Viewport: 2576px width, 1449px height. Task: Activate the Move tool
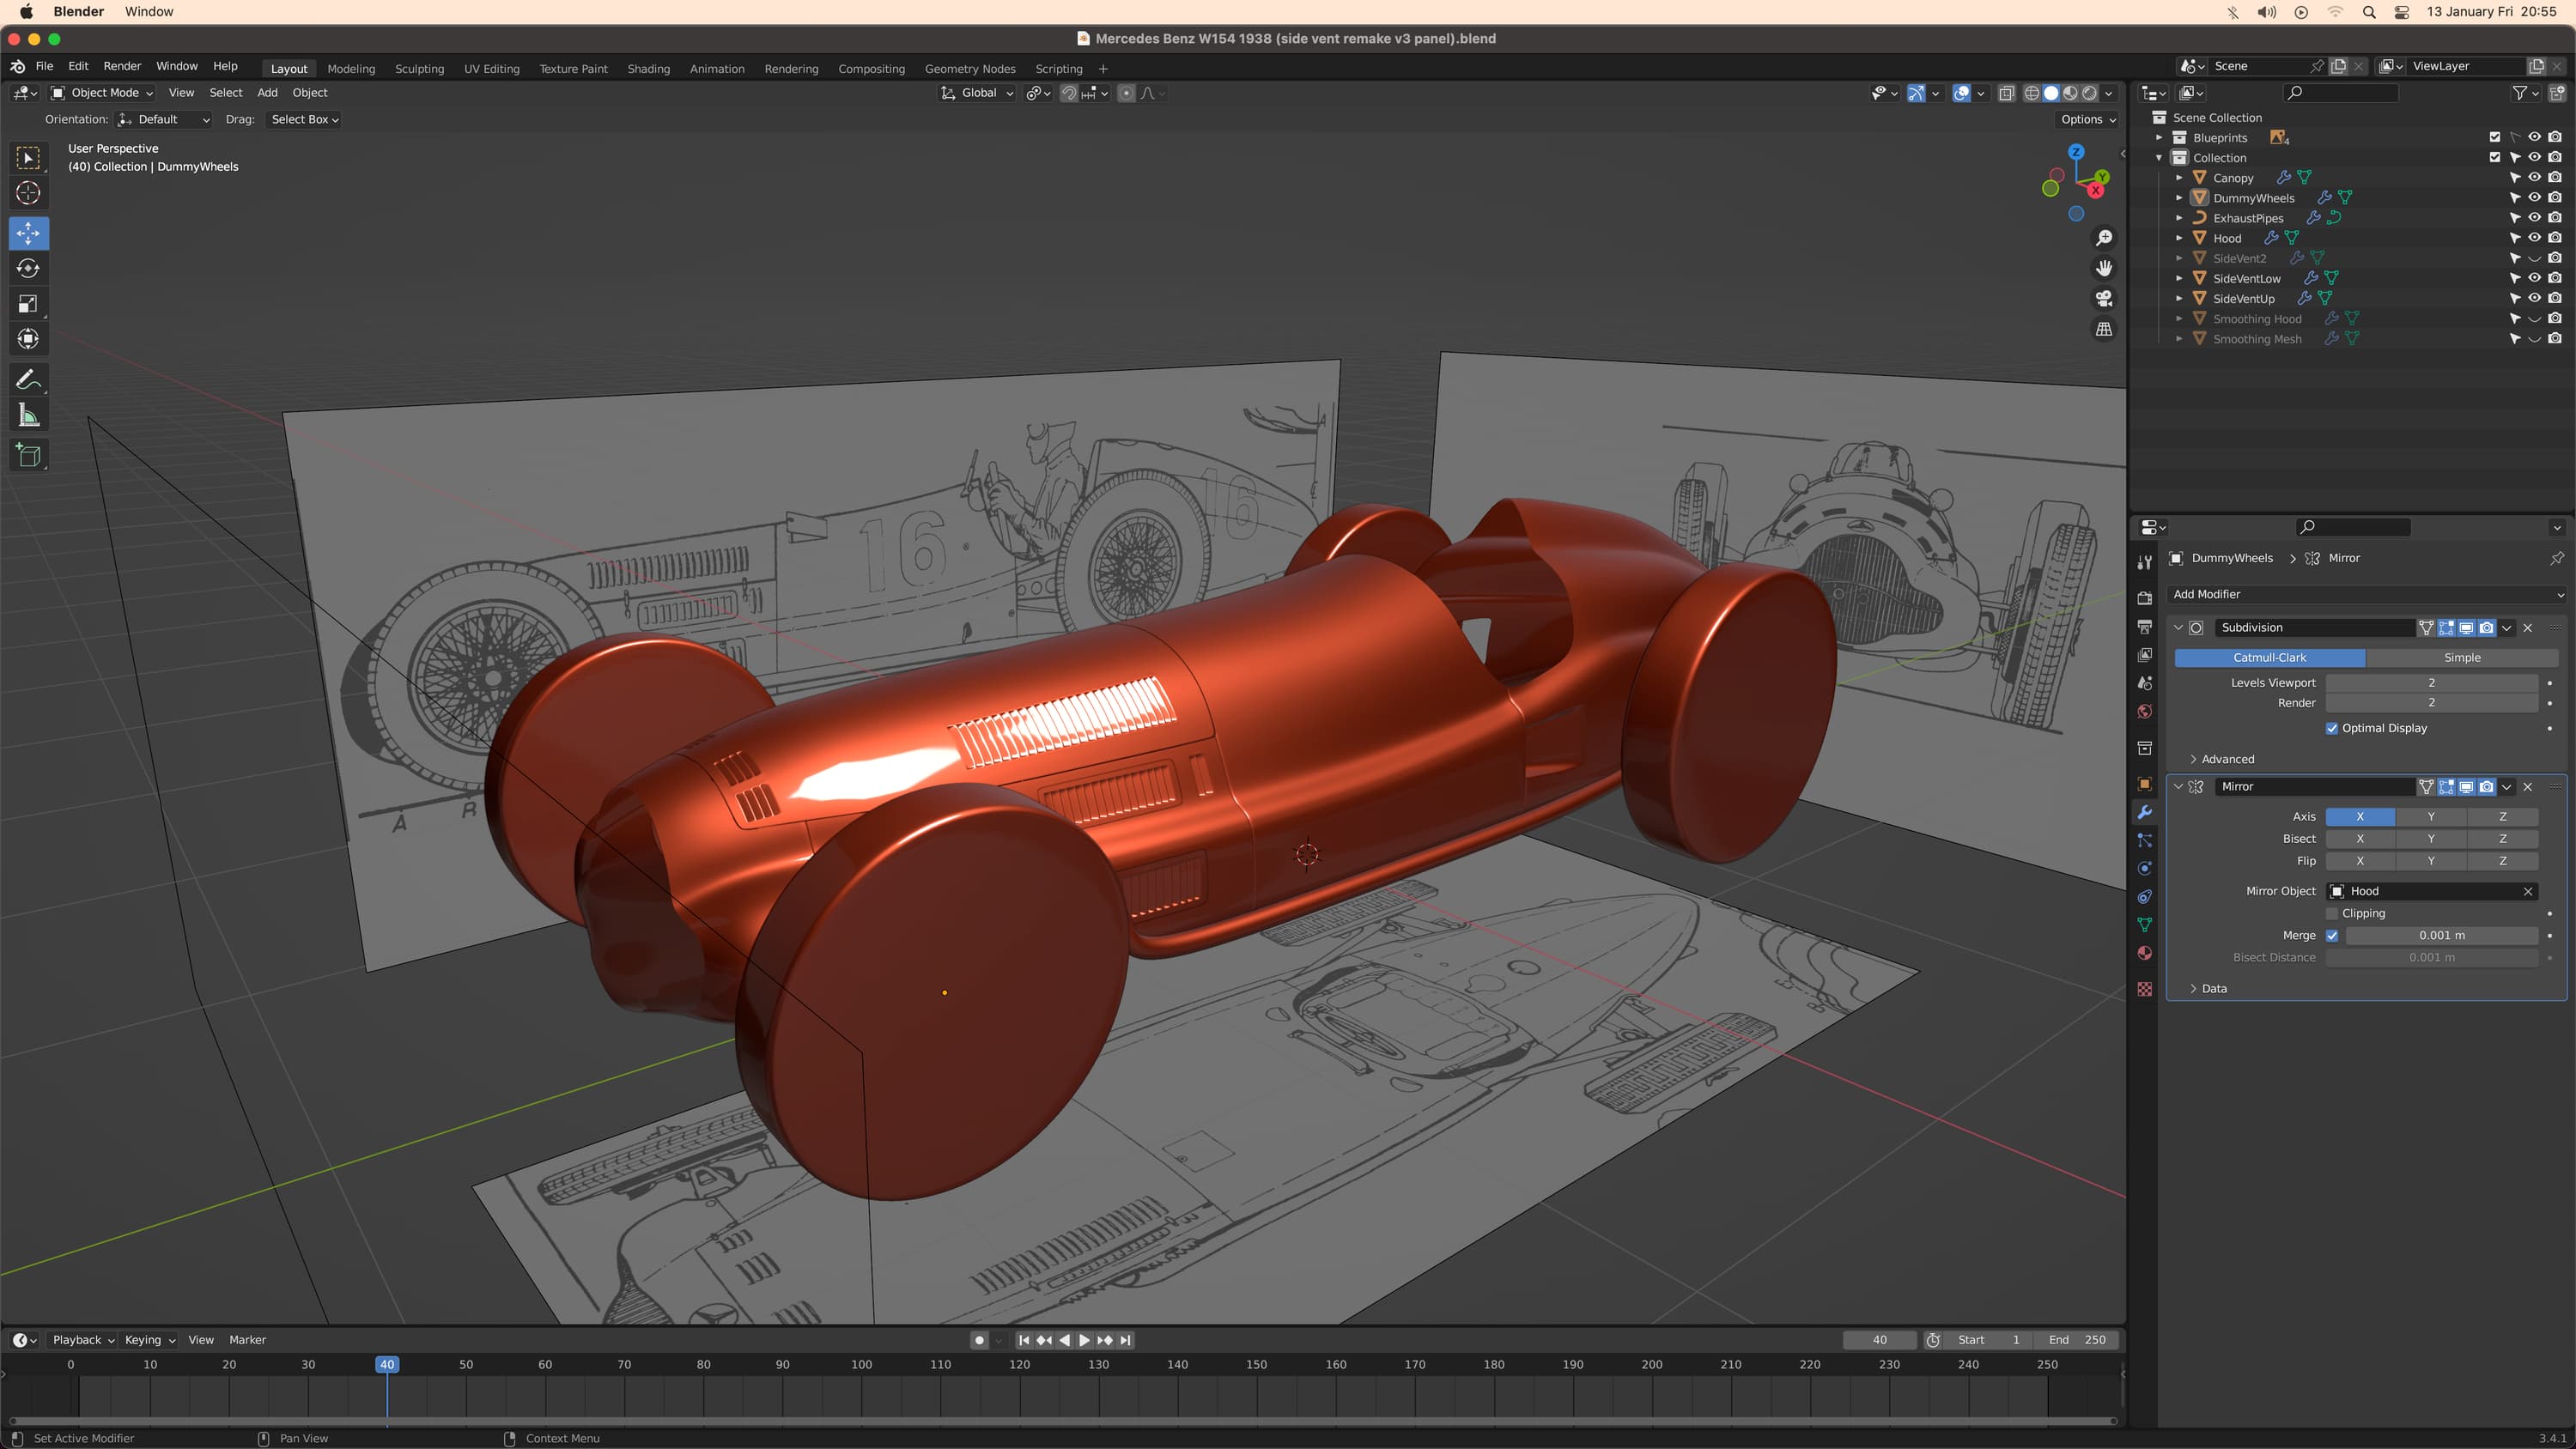[x=28, y=233]
